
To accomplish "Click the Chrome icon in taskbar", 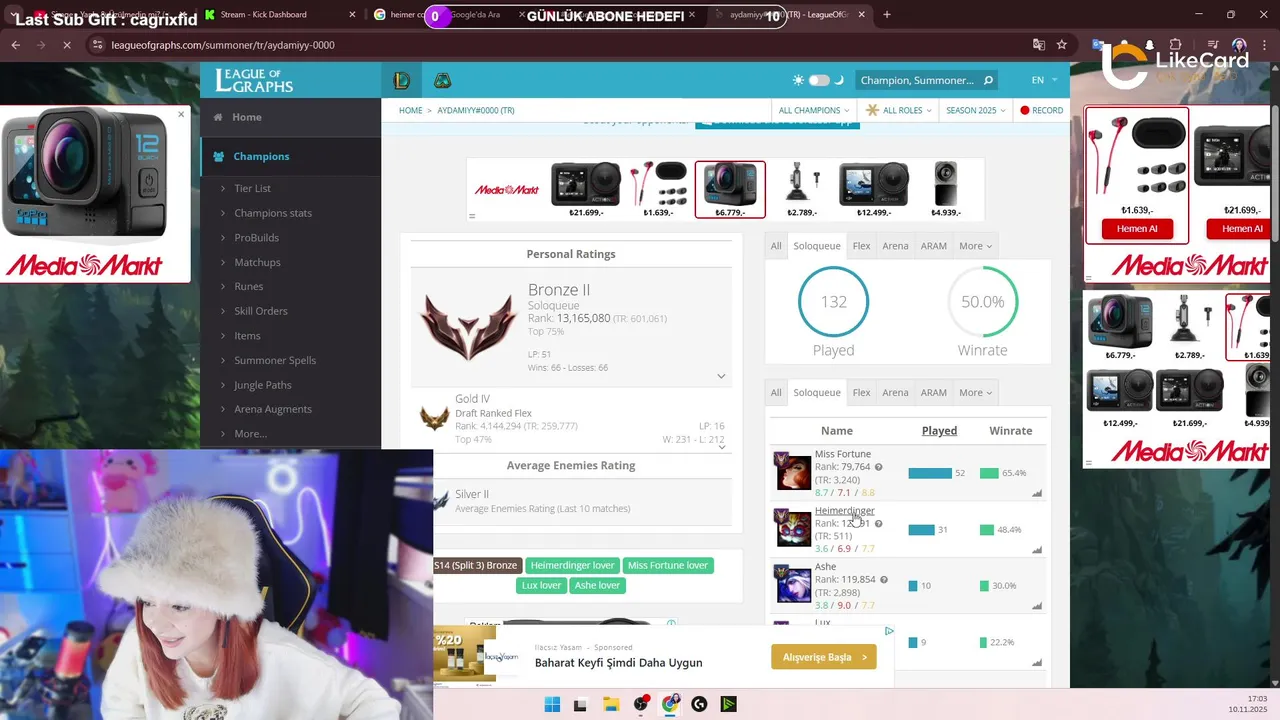I will pos(670,704).
